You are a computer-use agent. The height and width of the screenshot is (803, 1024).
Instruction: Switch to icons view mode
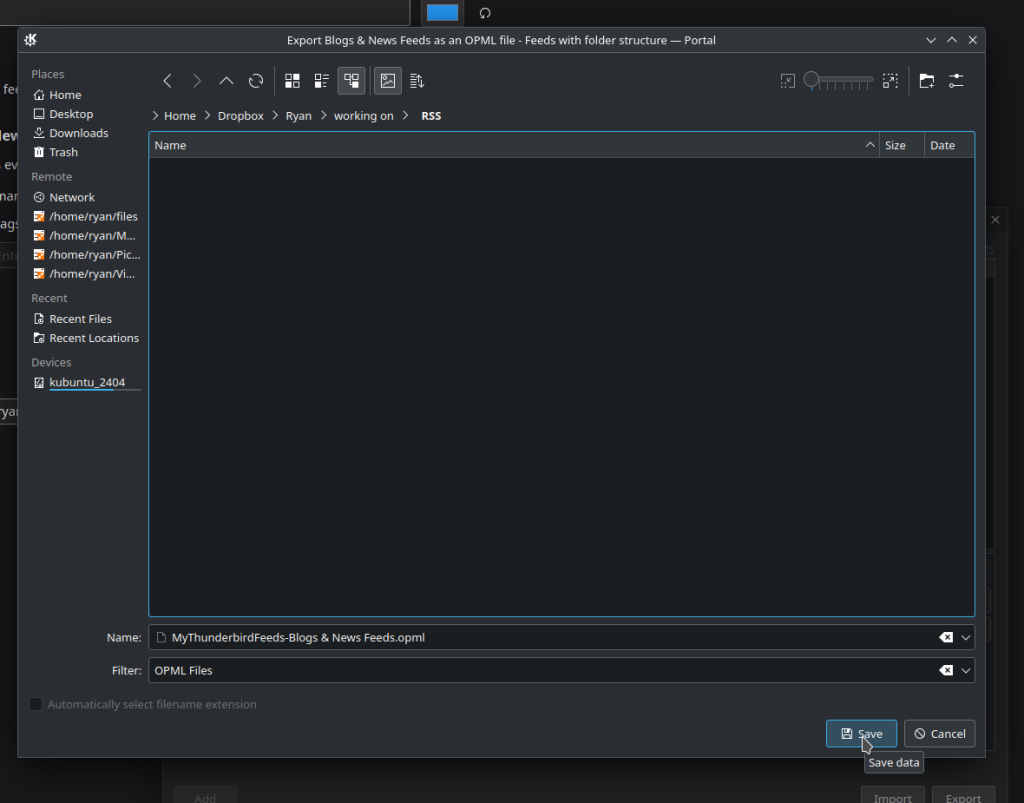click(x=293, y=81)
